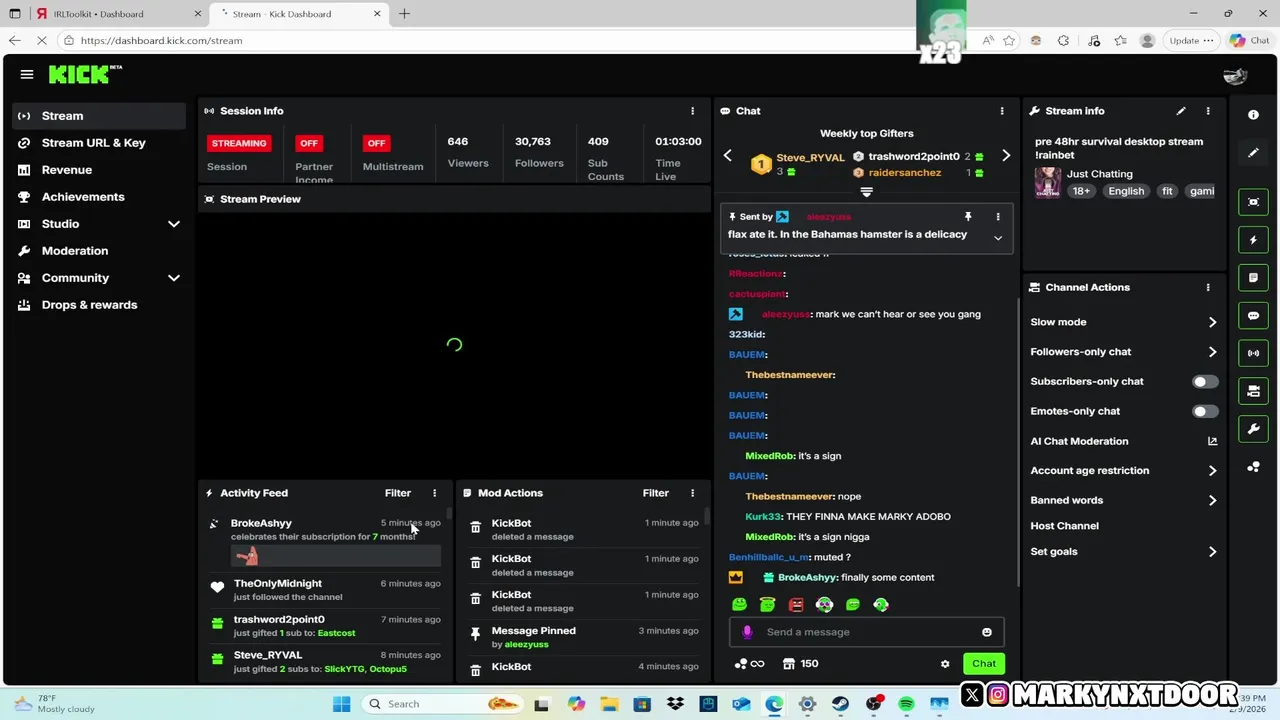Open Session Info panel options menu
This screenshot has width=1280, height=720.
tap(692, 111)
